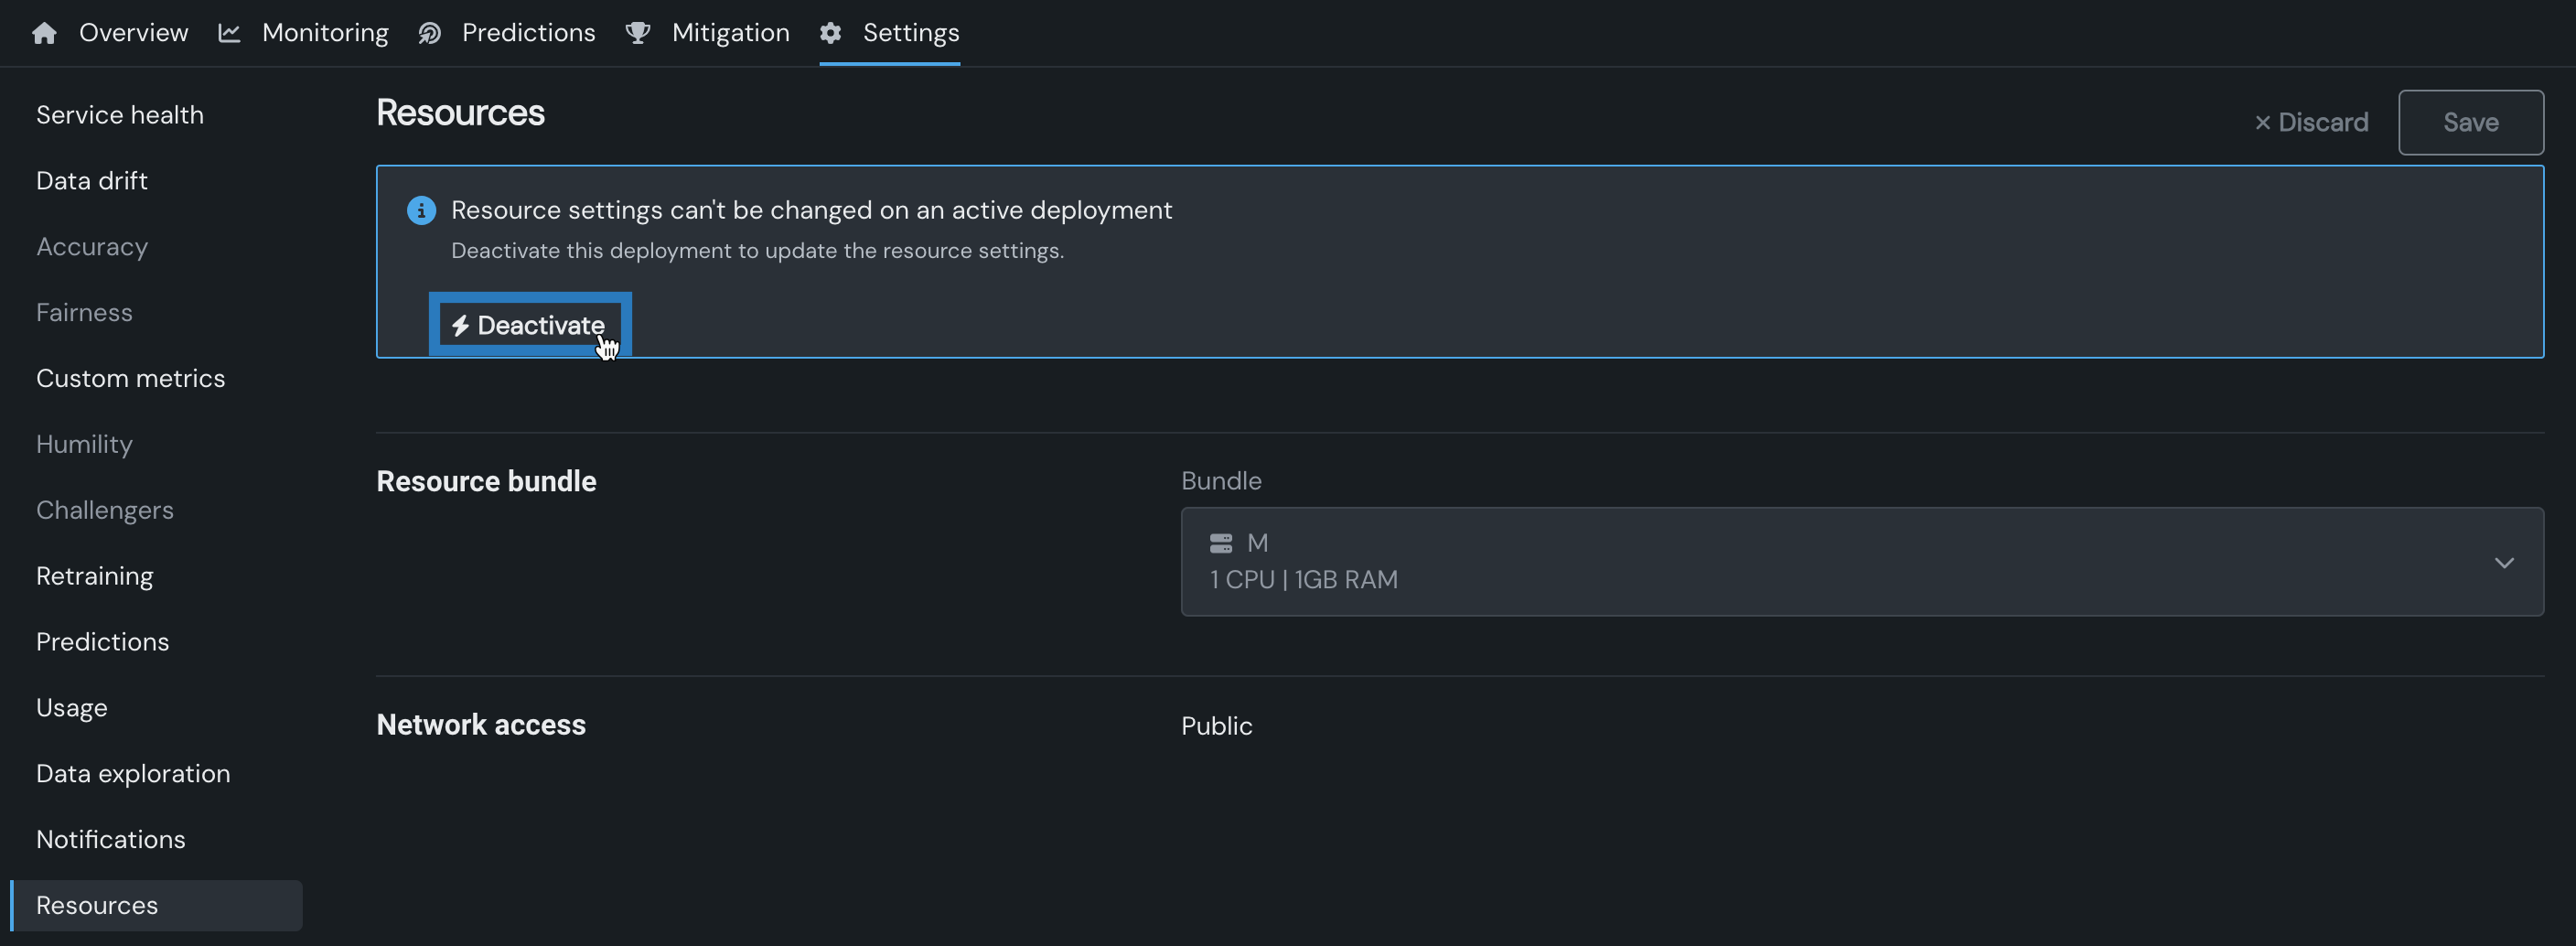Click the trophy icon beside Mitigation
This screenshot has height=946, width=2576.
click(637, 33)
